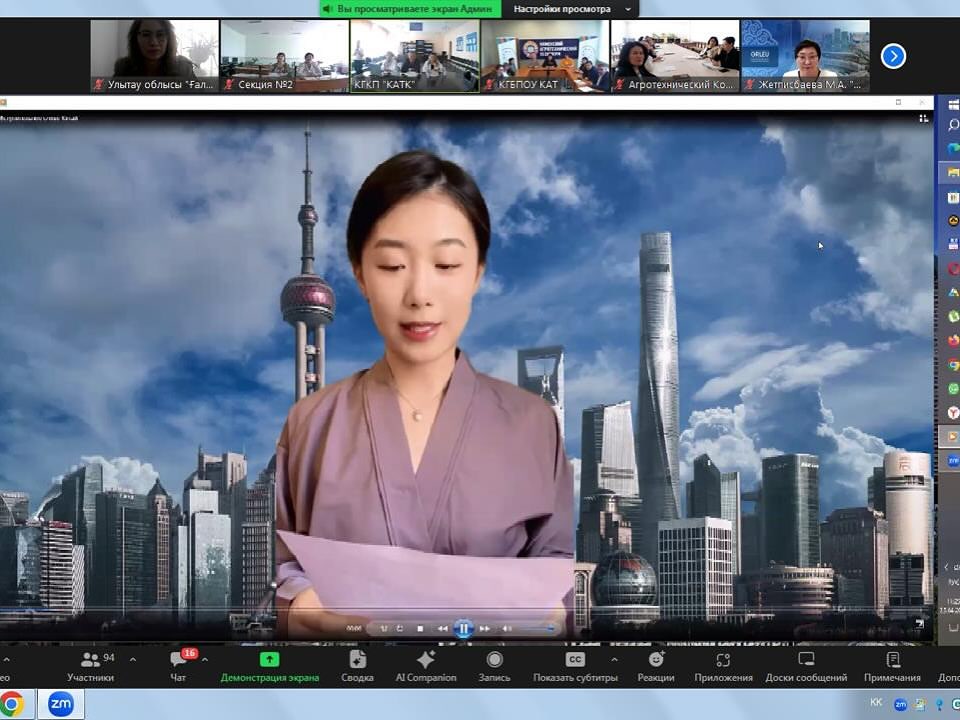960x720 pixels.
Task: Select the Ұлытау облысы participant thumbnail
Action: click(154, 56)
